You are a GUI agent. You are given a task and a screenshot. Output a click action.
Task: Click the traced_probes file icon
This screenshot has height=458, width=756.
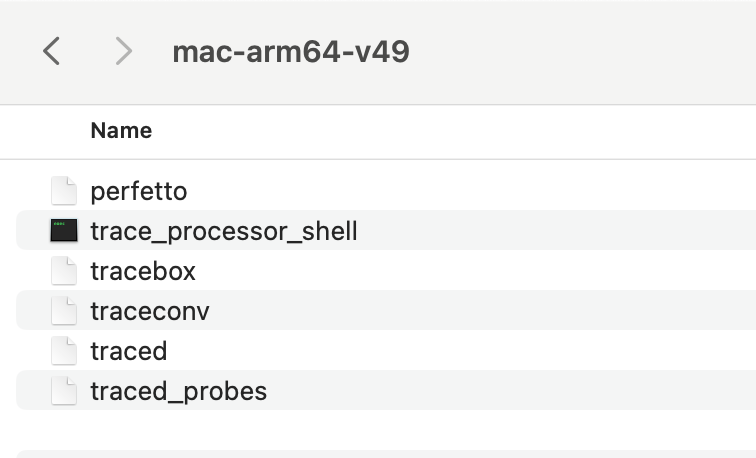[x=64, y=391]
